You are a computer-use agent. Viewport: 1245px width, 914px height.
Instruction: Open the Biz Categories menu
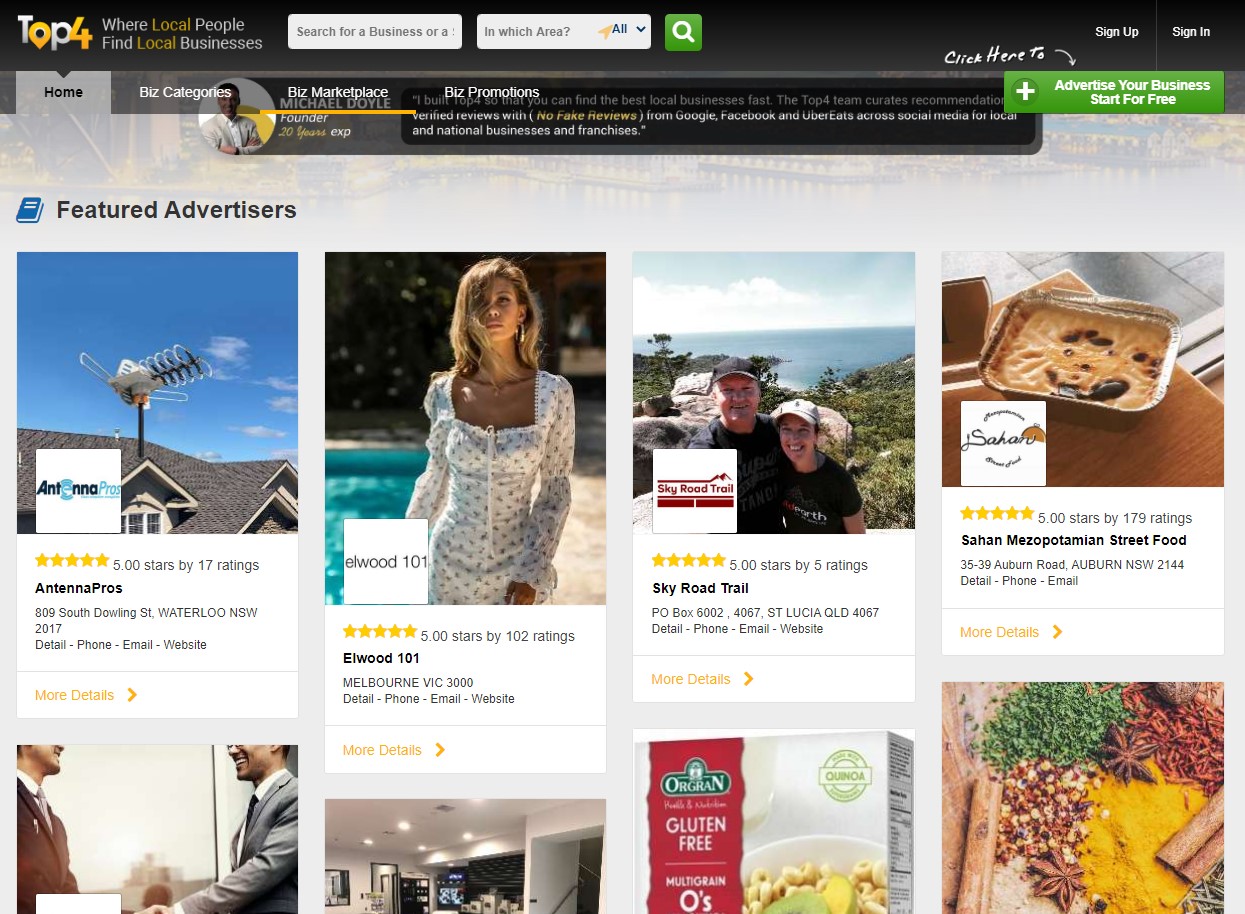point(185,92)
